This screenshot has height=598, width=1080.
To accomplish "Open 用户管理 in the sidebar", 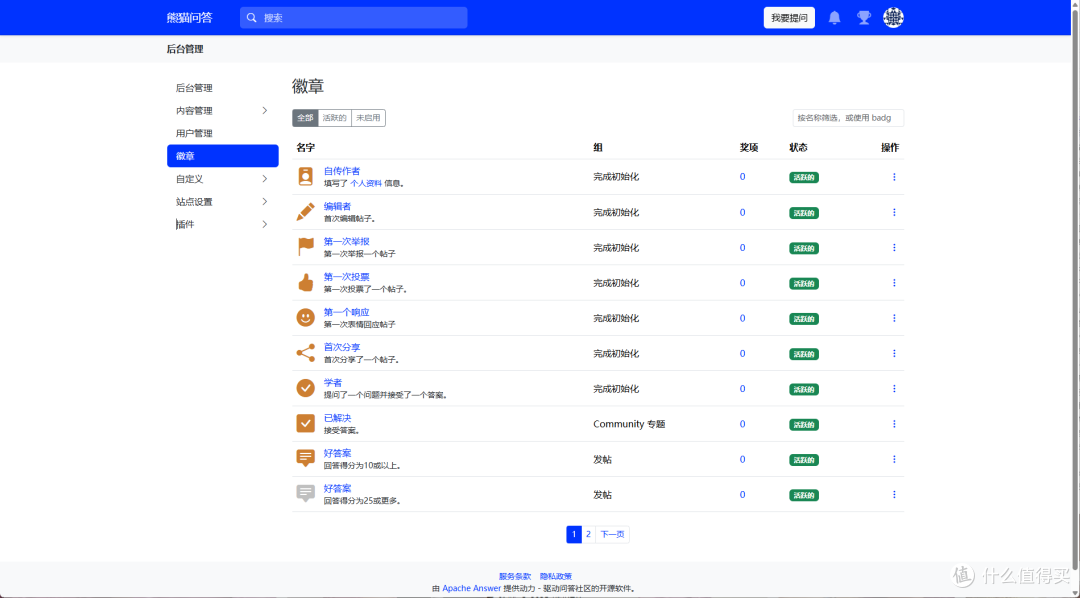I will (x=222, y=133).
